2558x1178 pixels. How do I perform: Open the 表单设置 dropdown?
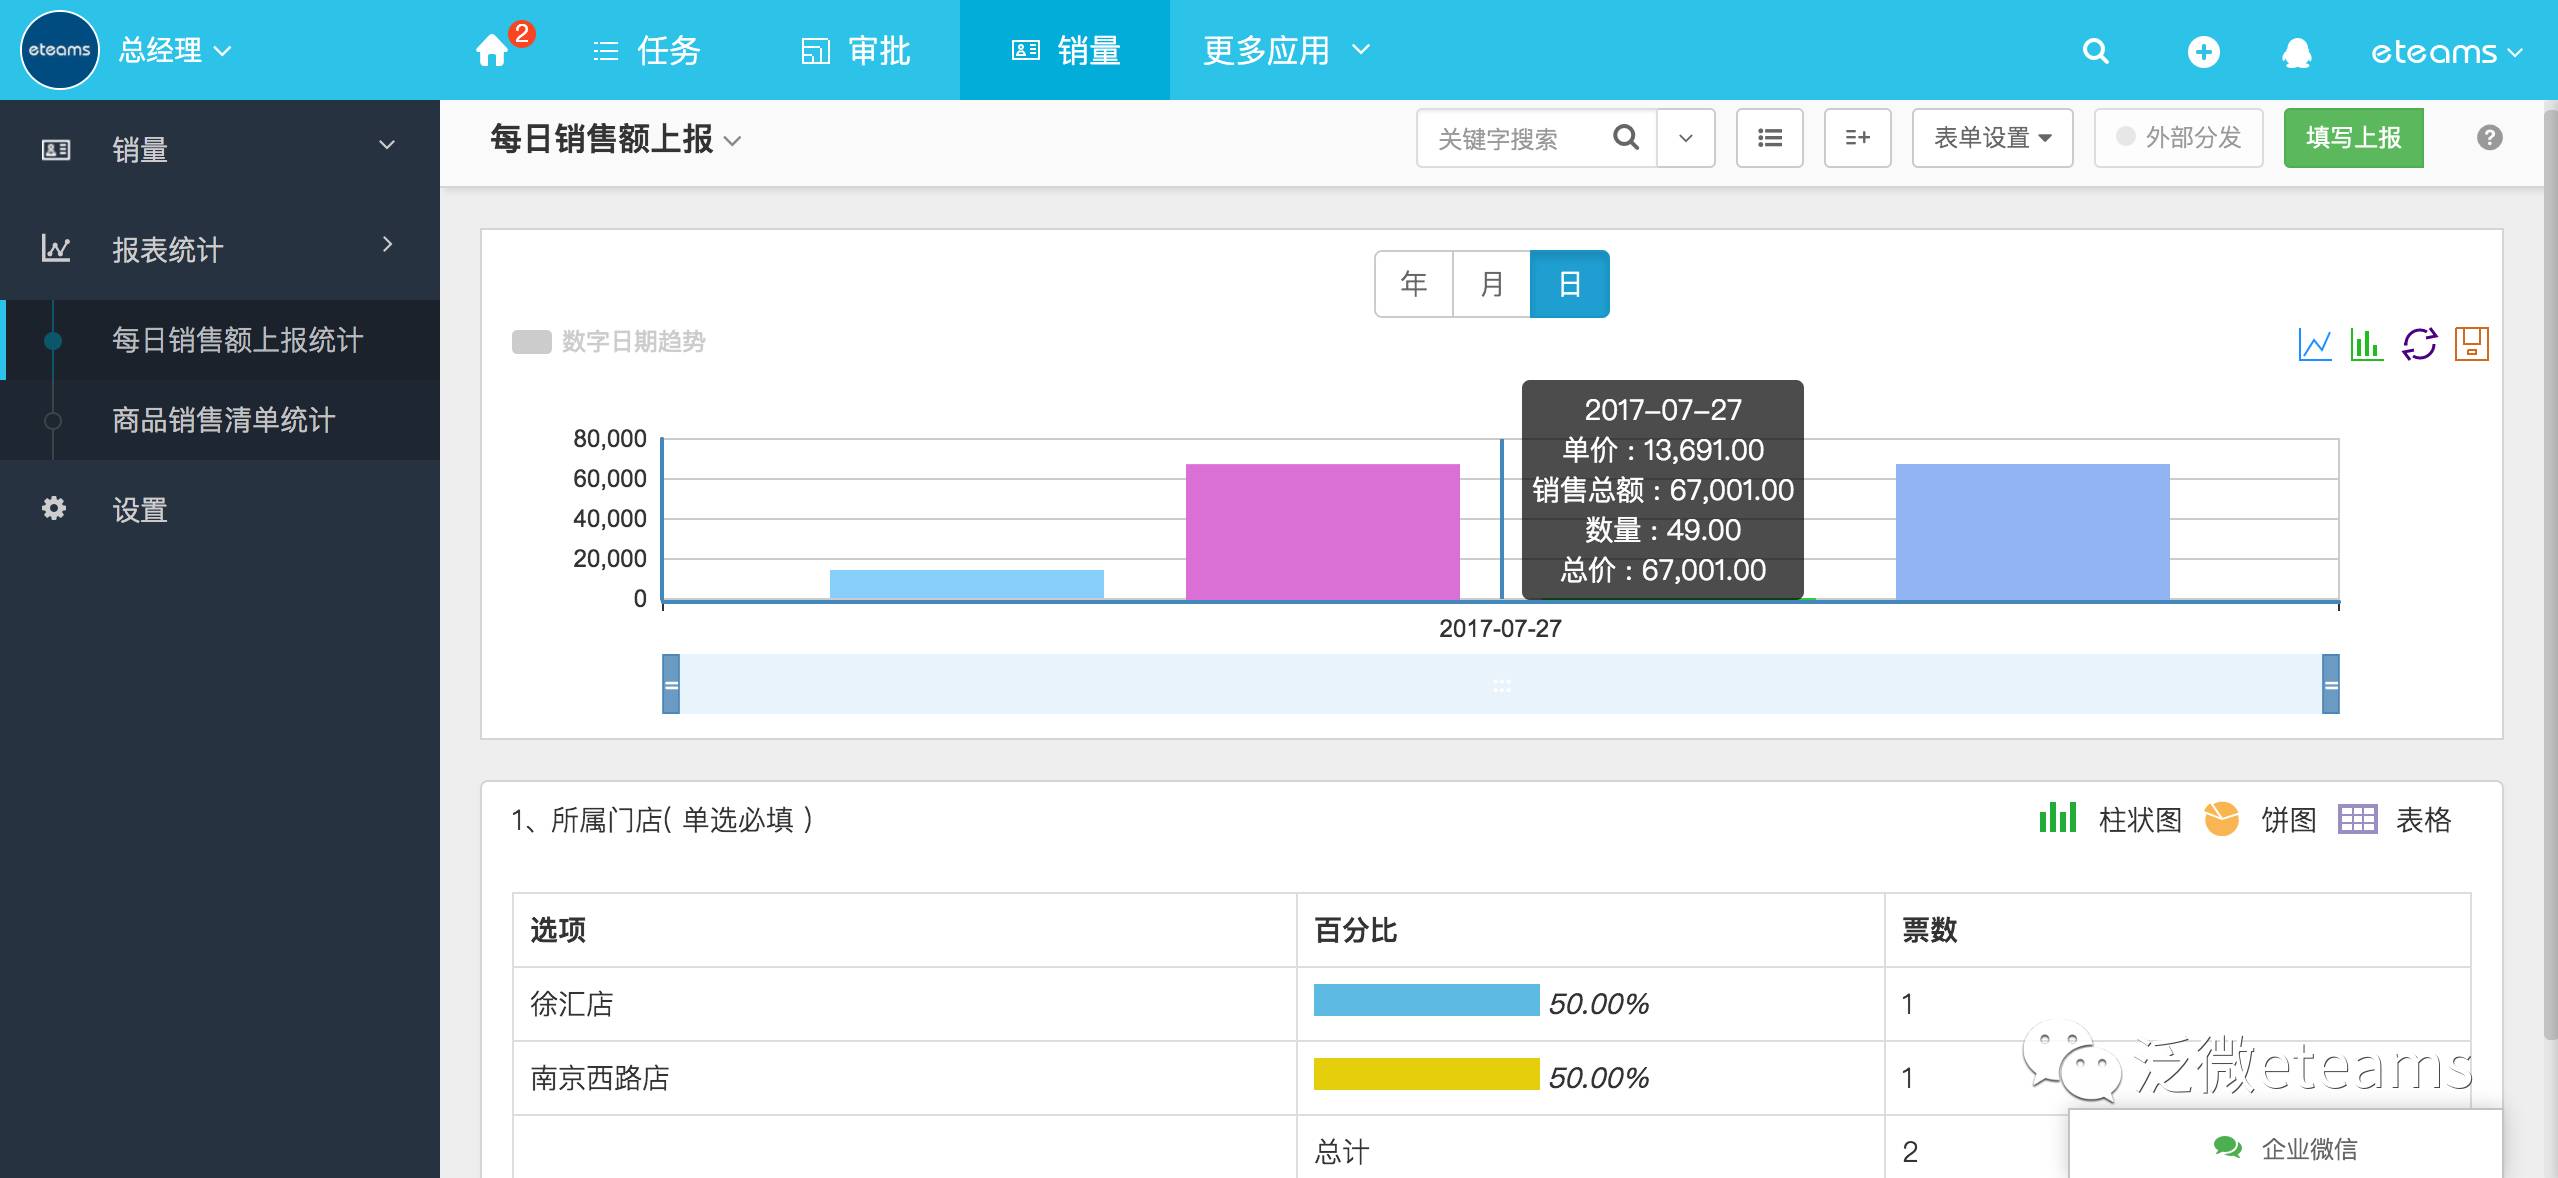[1991, 138]
